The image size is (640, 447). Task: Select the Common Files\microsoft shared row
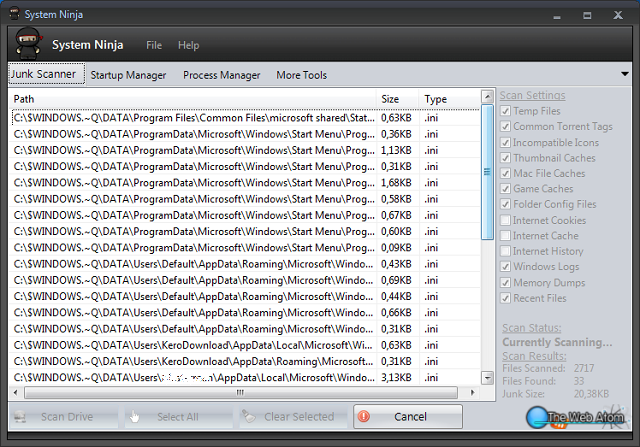point(245,118)
